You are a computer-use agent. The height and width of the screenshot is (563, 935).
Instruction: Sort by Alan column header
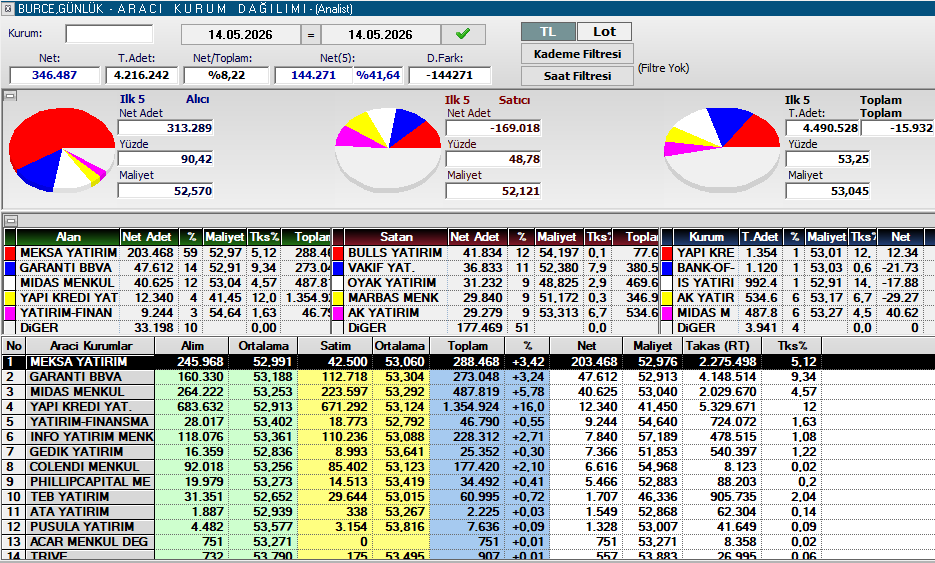point(68,237)
